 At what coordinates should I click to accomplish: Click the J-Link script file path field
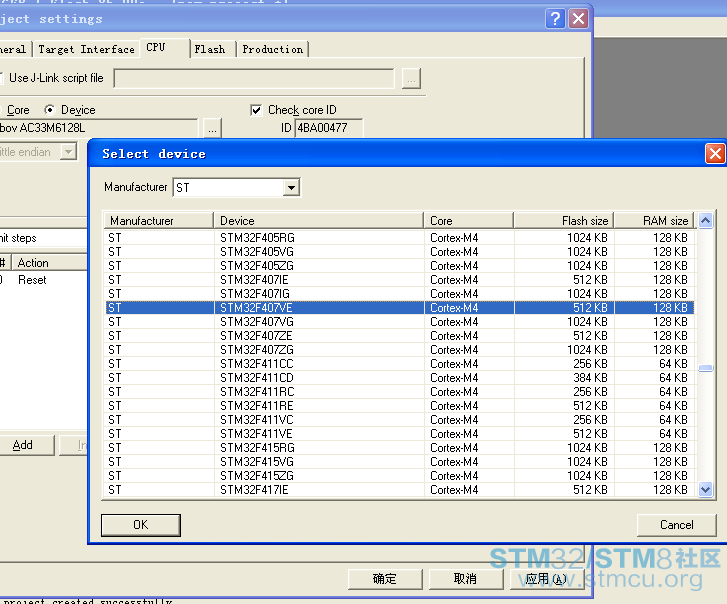coord(254,79)
